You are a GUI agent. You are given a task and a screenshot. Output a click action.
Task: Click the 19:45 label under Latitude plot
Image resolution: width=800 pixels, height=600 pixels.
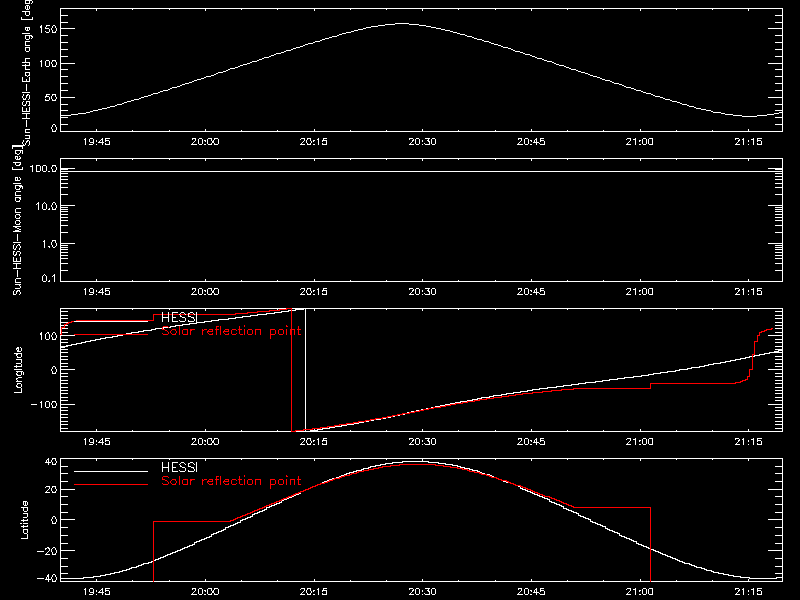96,592
